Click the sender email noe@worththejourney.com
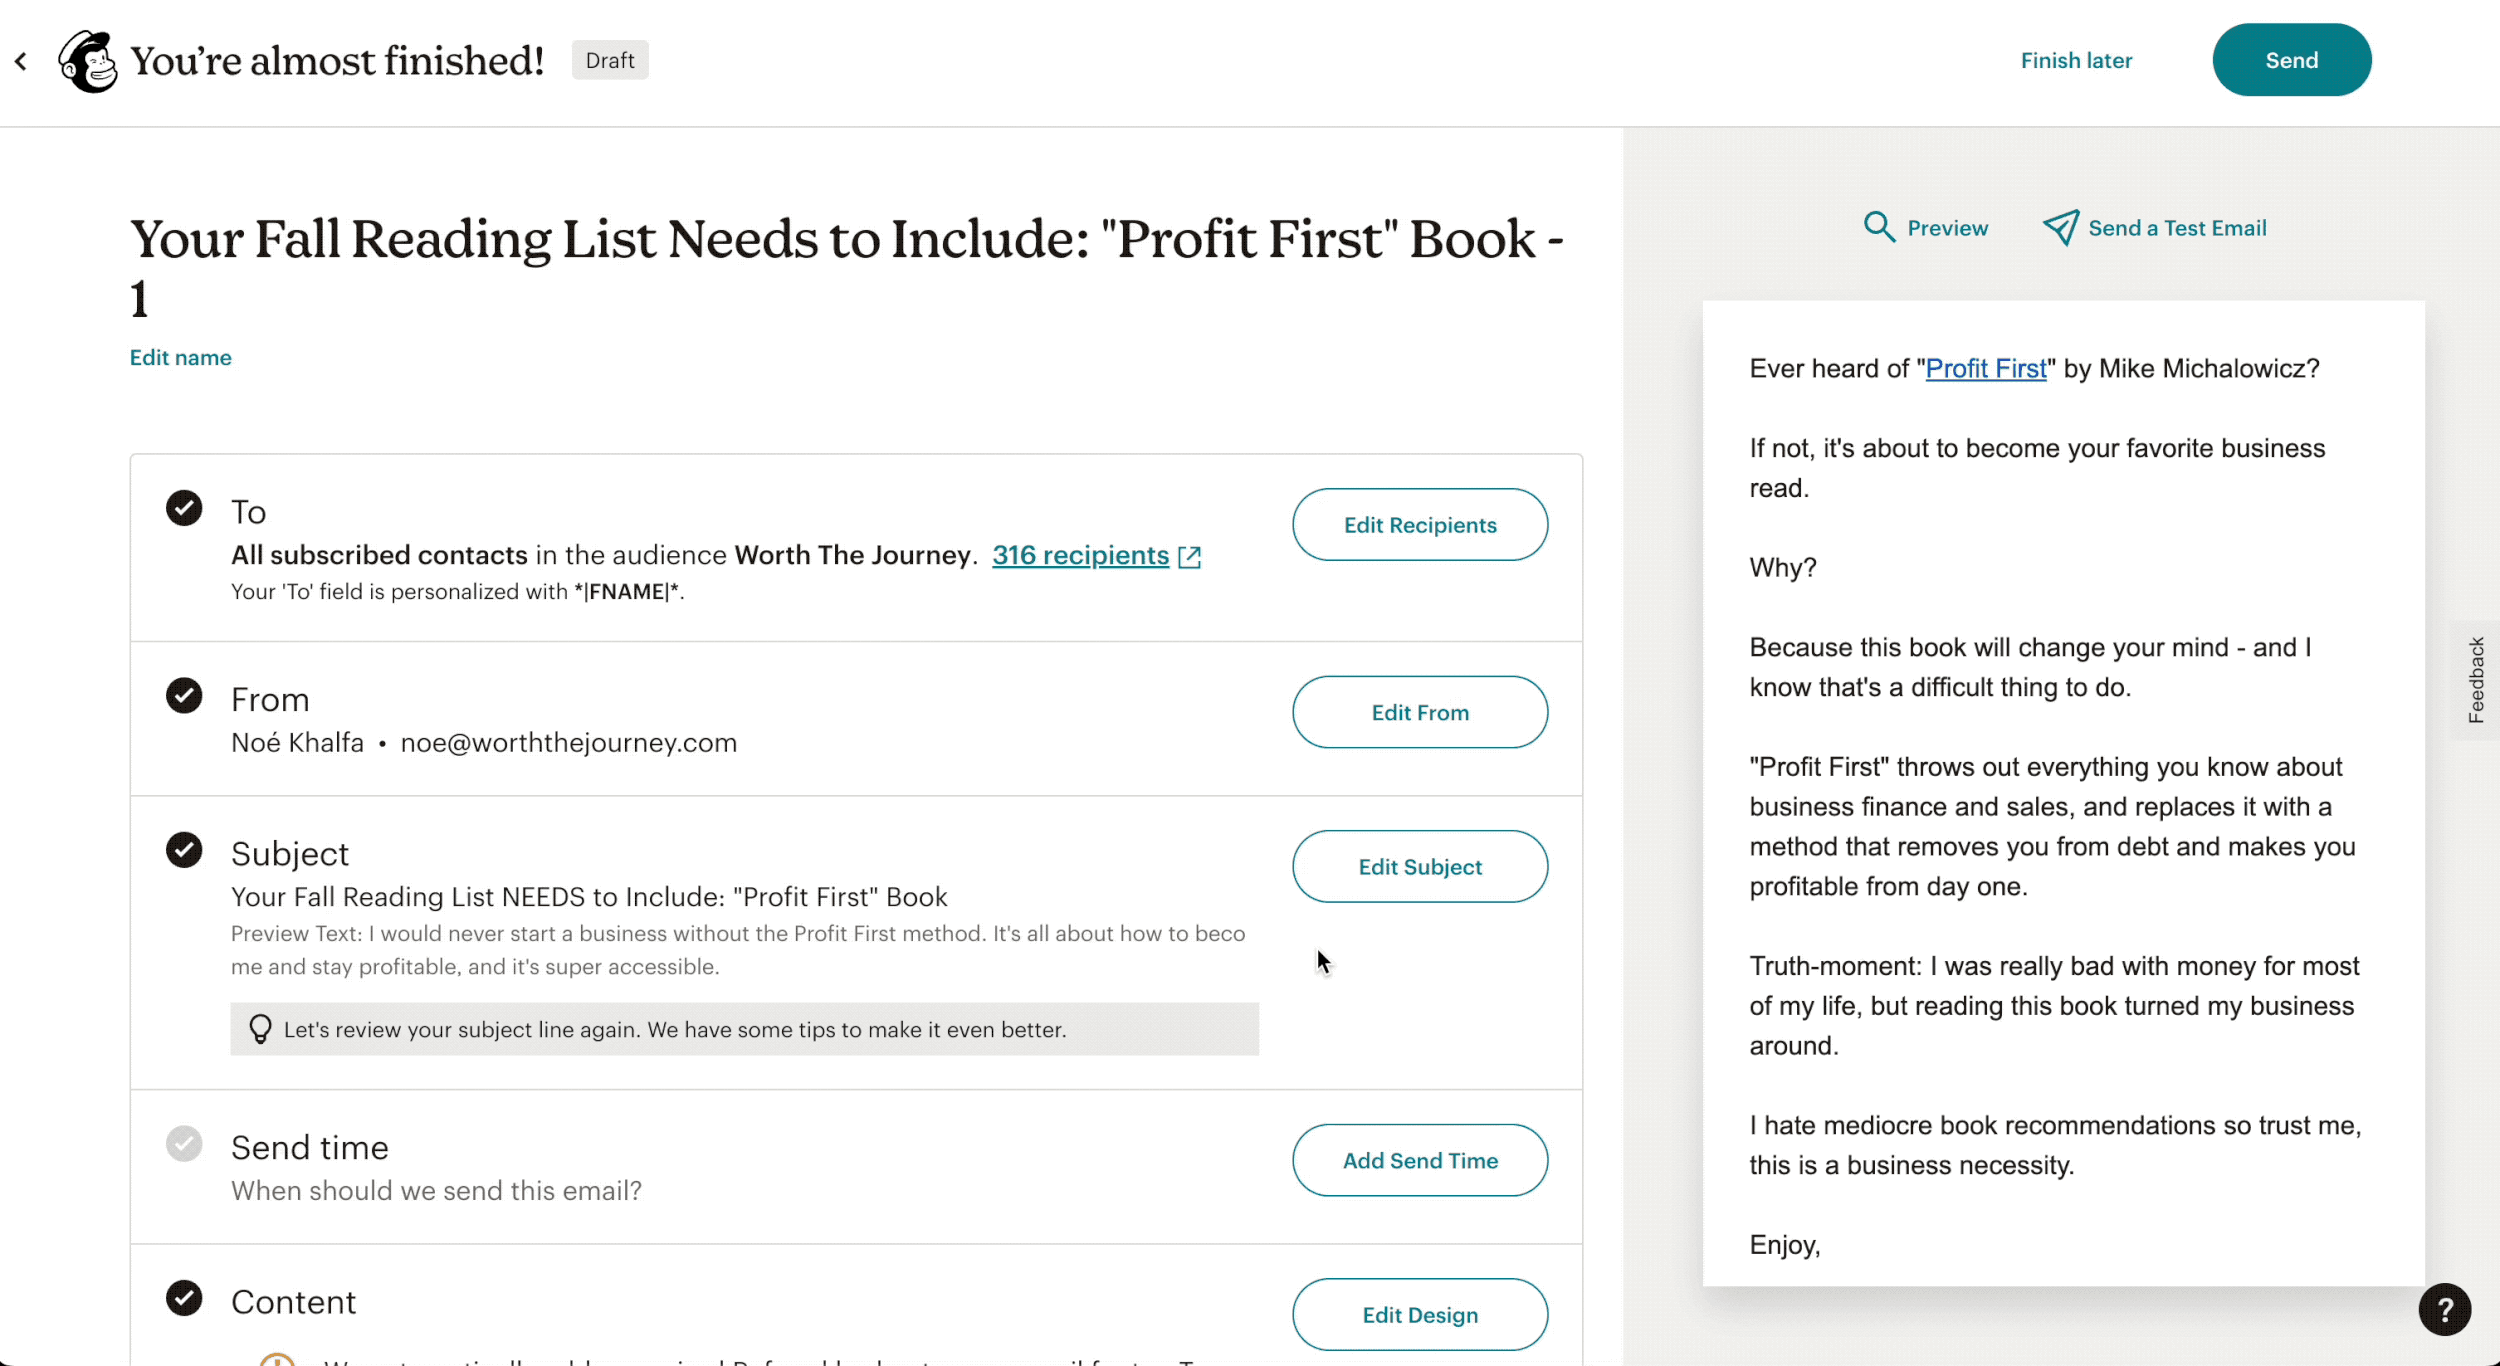Screen dimensions: 2500x1366 tap(568, 743)
